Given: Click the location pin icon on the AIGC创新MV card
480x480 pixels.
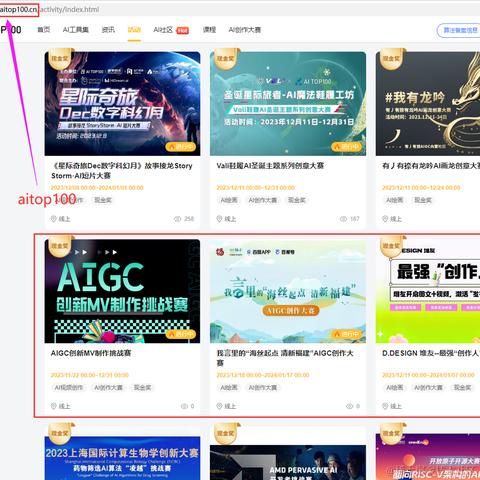Looking at the screenshot, I should coord(53,406).
